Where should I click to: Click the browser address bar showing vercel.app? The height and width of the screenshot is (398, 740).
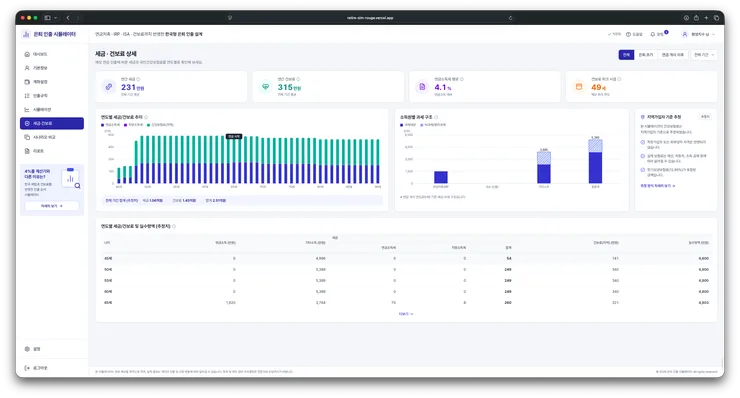[370, 18]
